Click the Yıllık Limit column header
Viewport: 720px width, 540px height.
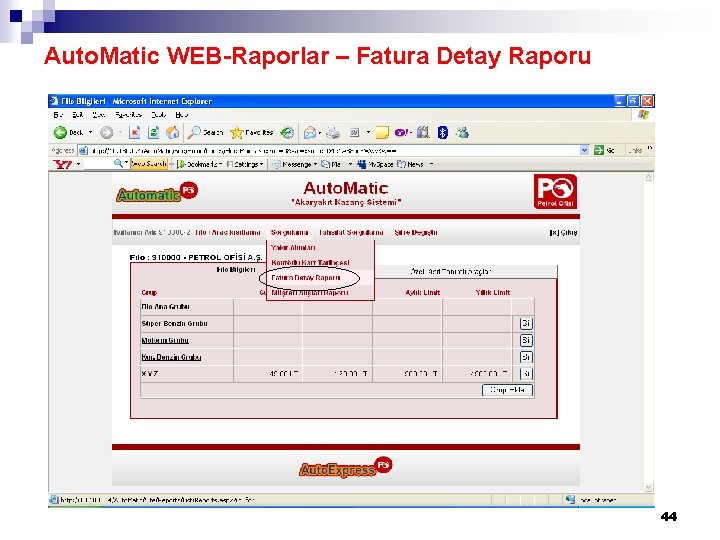click(493, 292)
